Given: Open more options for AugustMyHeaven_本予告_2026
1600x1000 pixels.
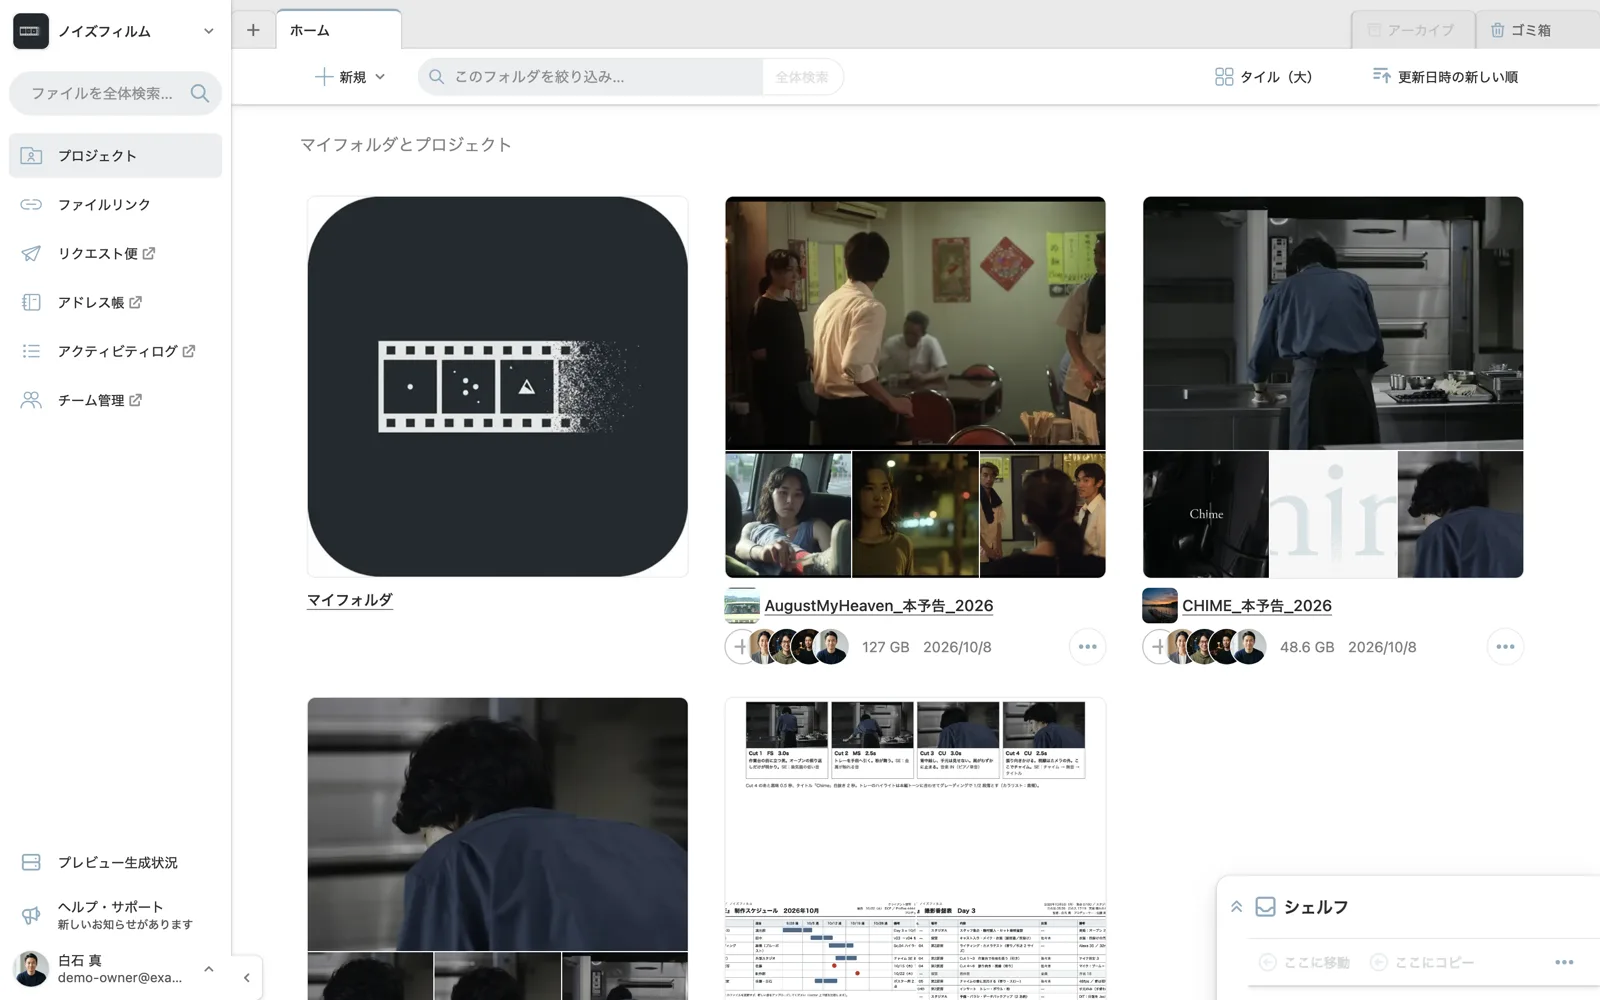Looking at the screenshot, I should click(x=1088, y=647).
